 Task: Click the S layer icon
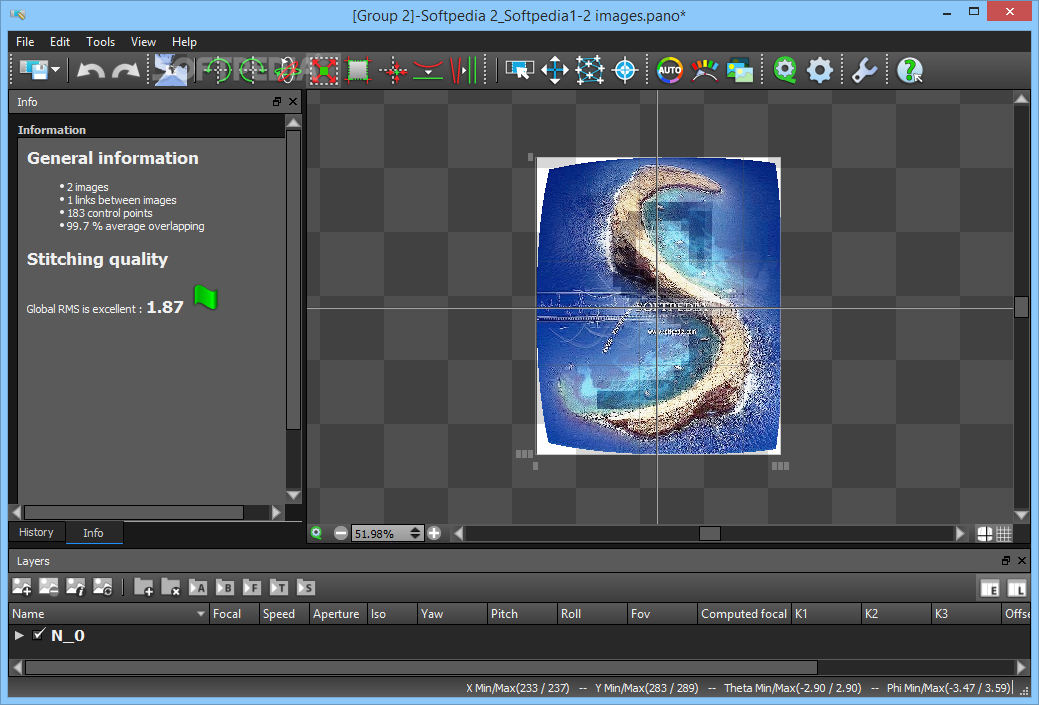pos(305,587)
